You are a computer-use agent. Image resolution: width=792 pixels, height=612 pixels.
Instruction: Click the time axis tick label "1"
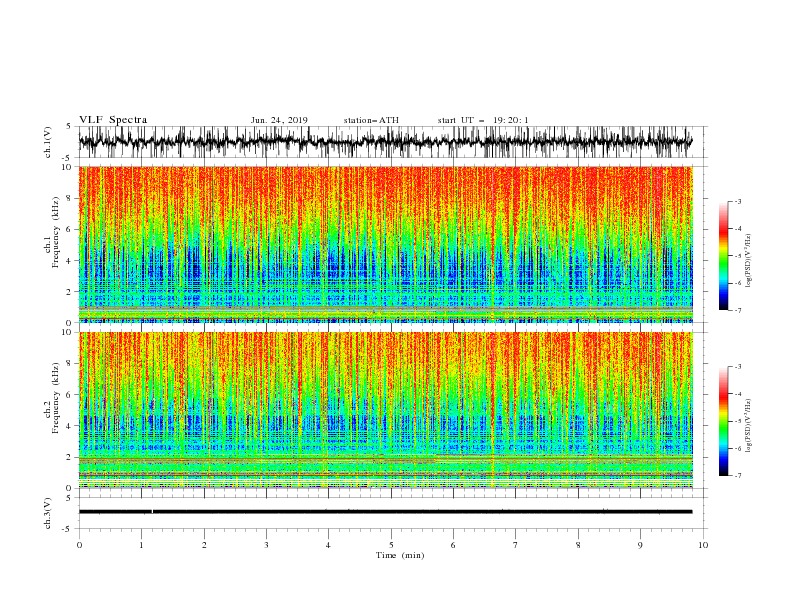tap(141, 545)
